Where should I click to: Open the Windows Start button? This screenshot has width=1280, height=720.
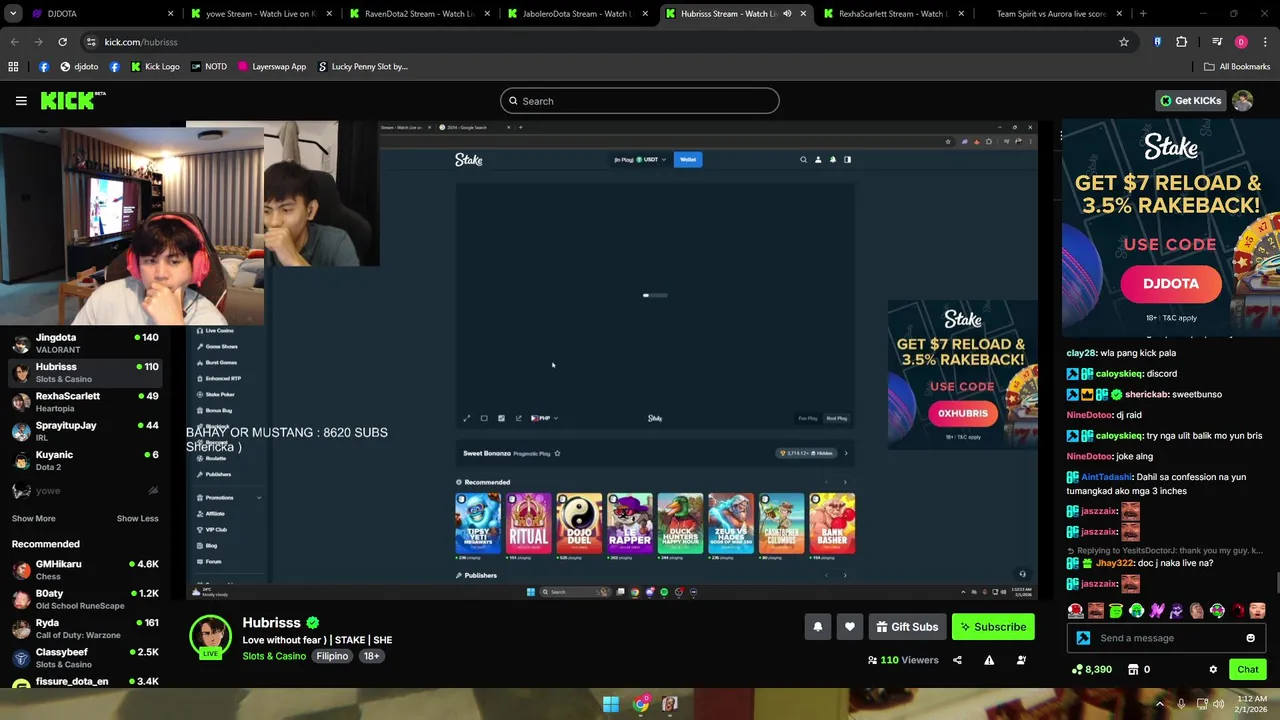pos(610,704)
